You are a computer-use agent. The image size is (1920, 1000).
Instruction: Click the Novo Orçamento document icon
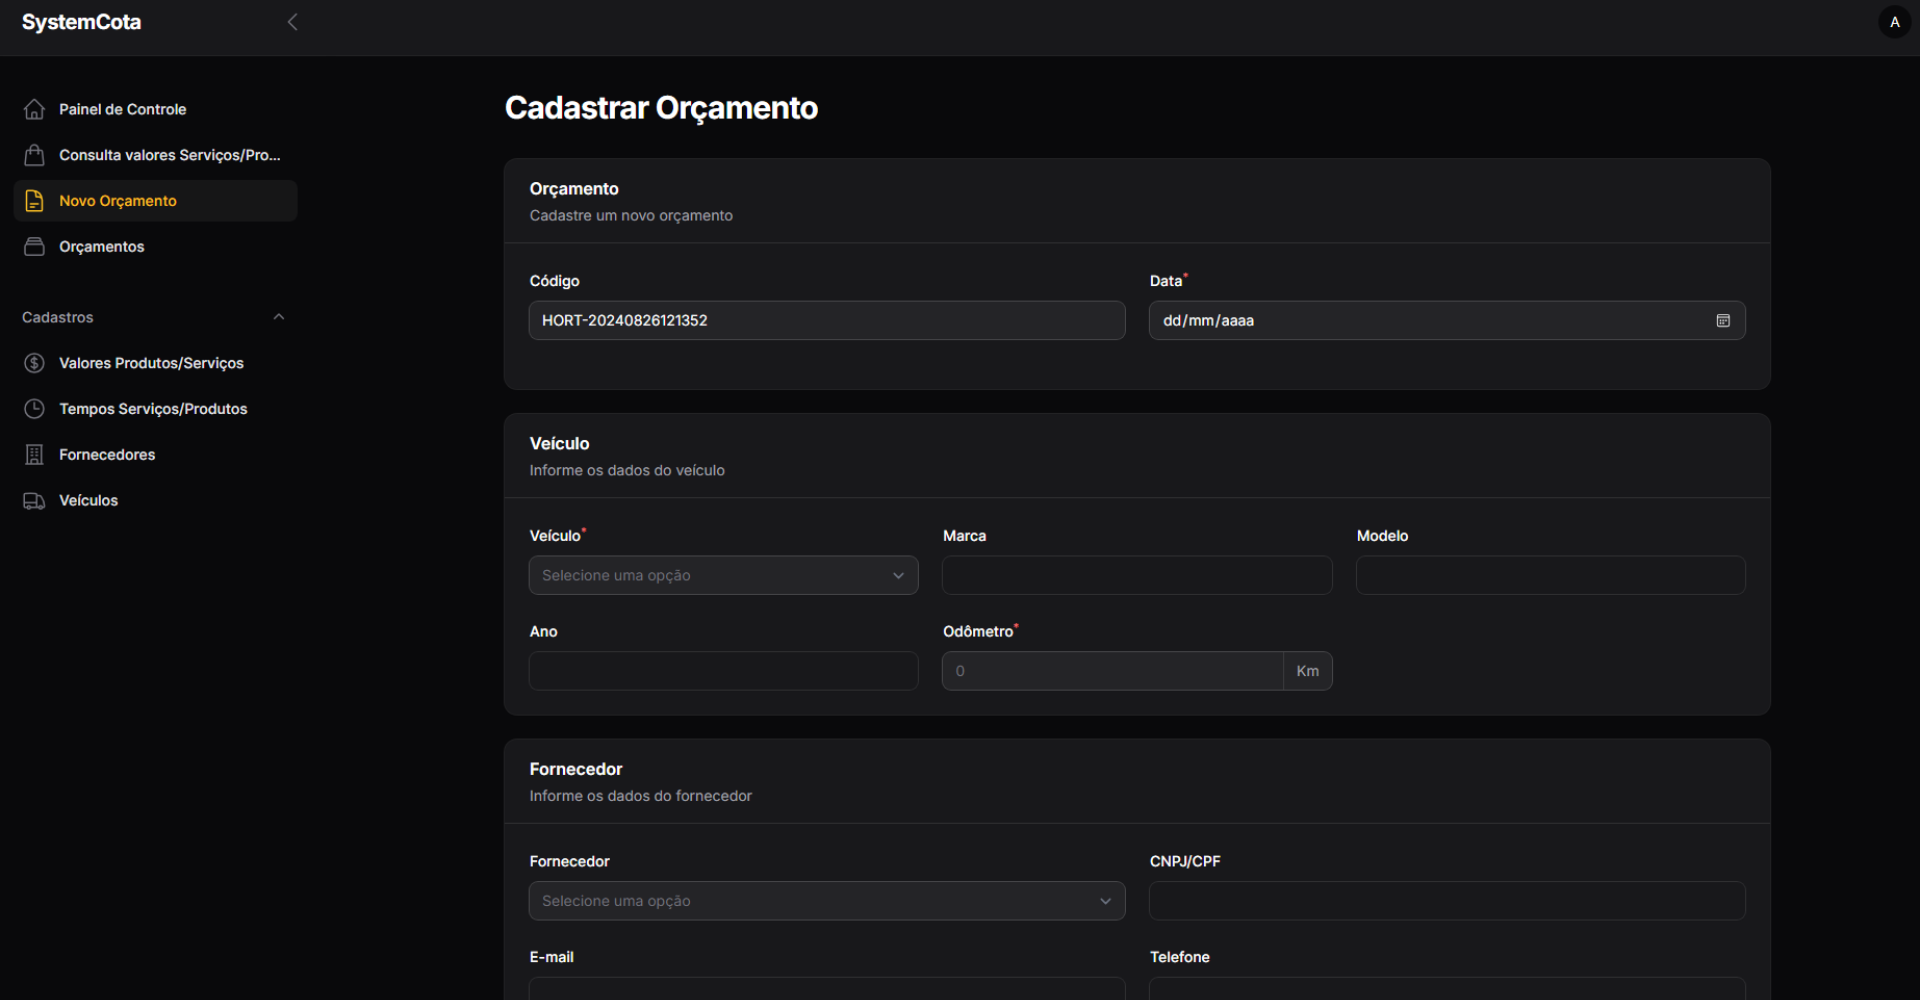coord(34,201)
